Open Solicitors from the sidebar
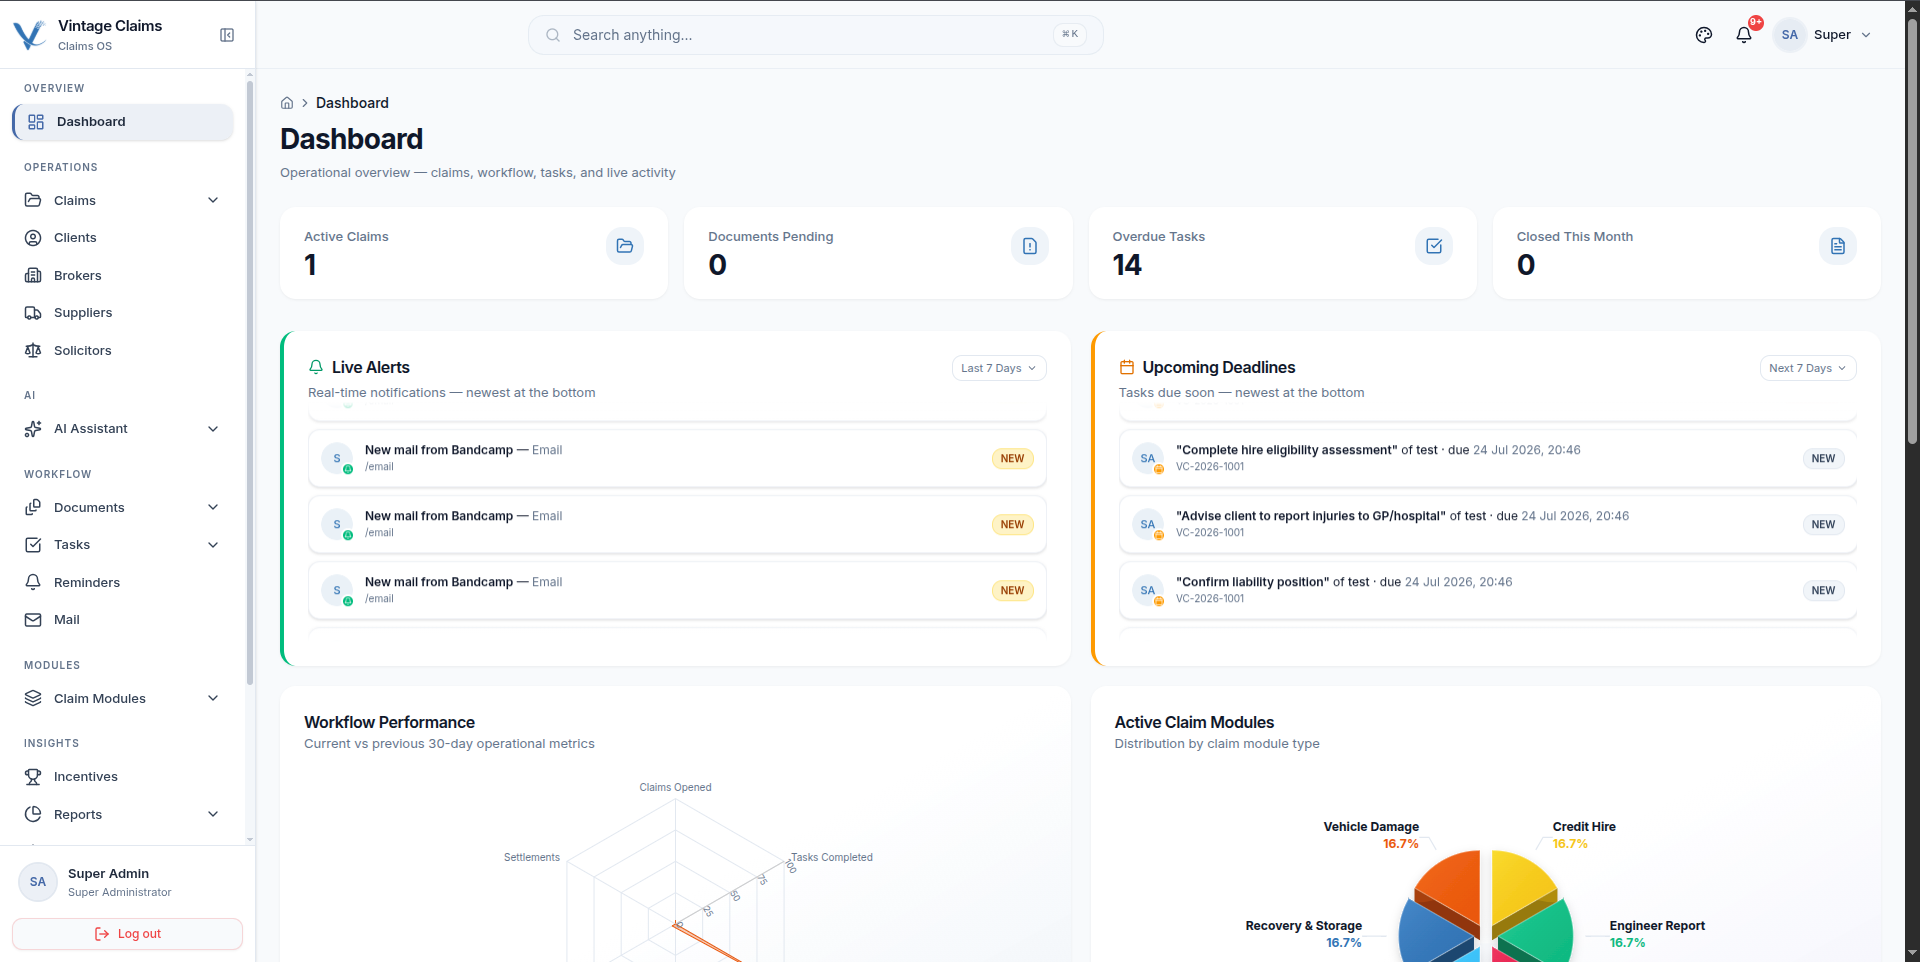The height and width of the screenshot is (962, 1920). point(123,350)
